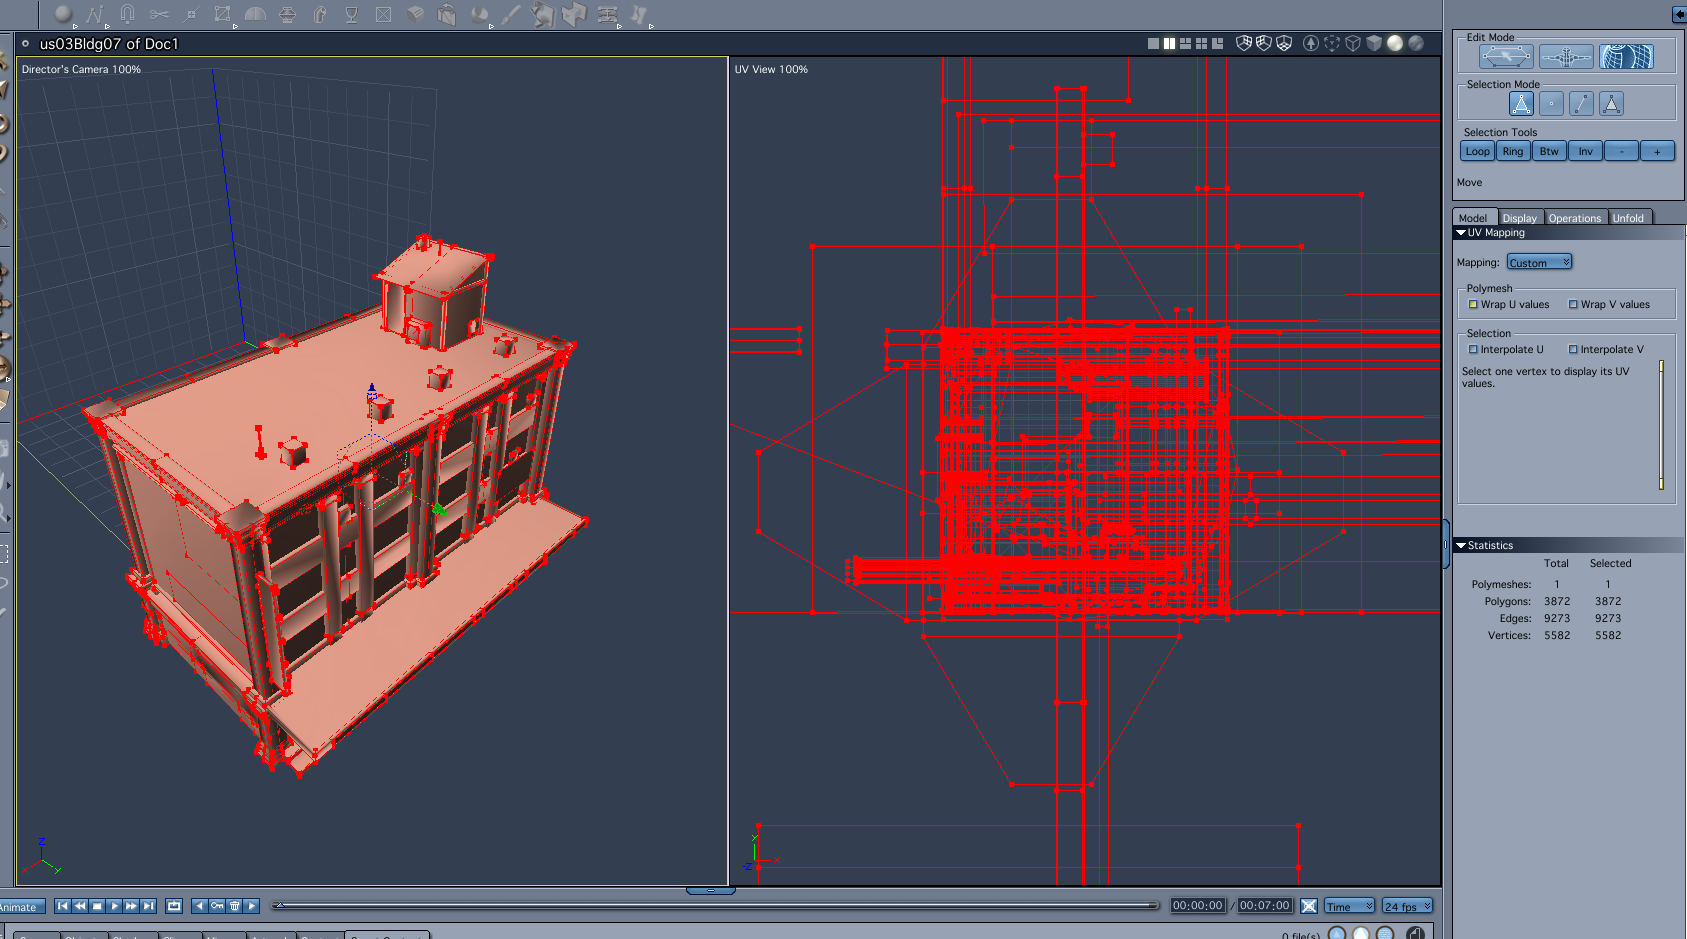The width and height of the screenshot is (1687, 939).
Task: Toggle Interpolate V checkbox
Action: (1573, 350)
